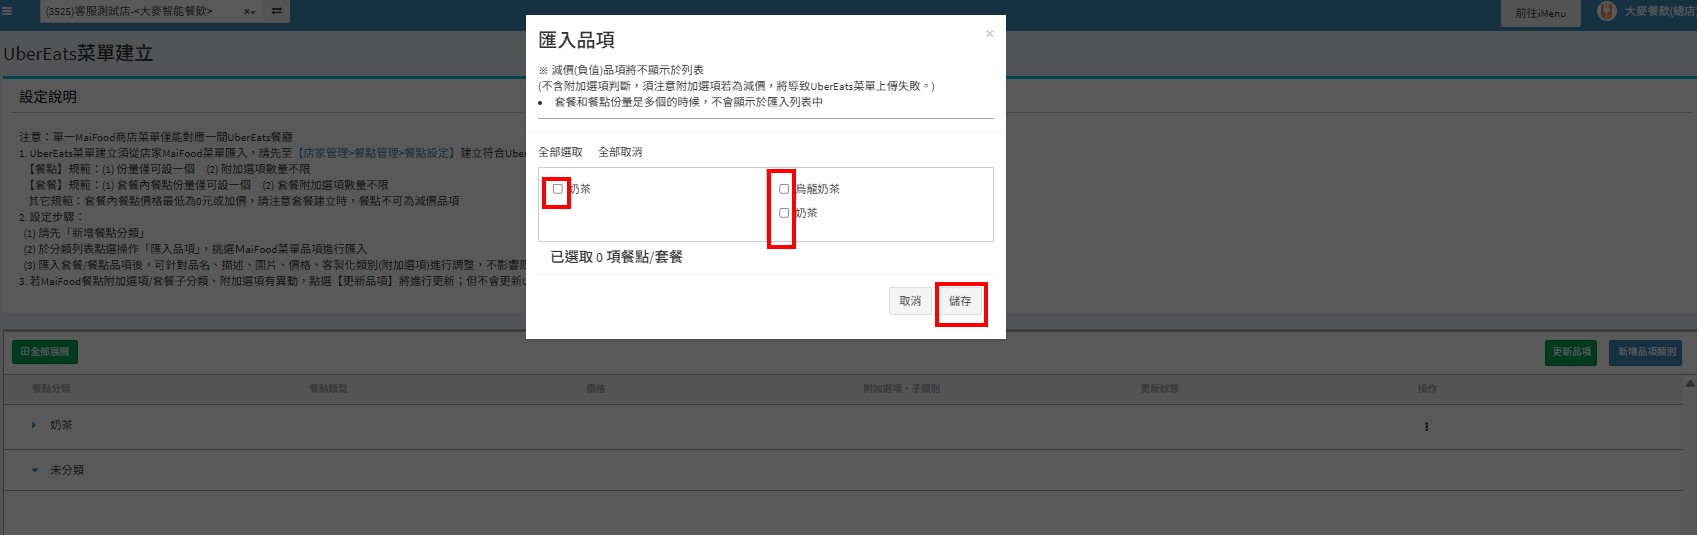Click the 更新品項 button
Viewport: 1697px width, 535px height.
click(x=1570, y=352)
